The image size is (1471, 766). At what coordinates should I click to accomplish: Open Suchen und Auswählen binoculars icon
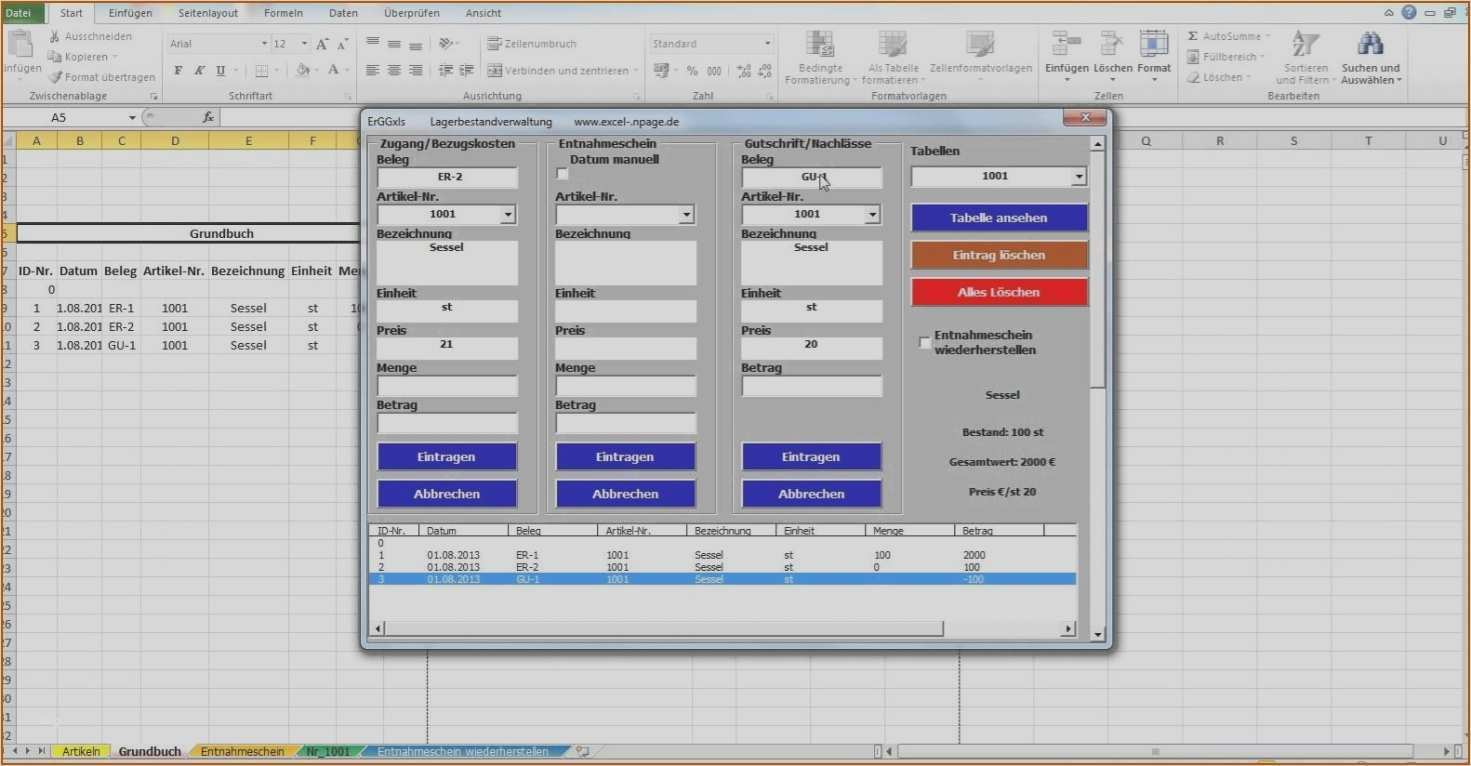1369,45
